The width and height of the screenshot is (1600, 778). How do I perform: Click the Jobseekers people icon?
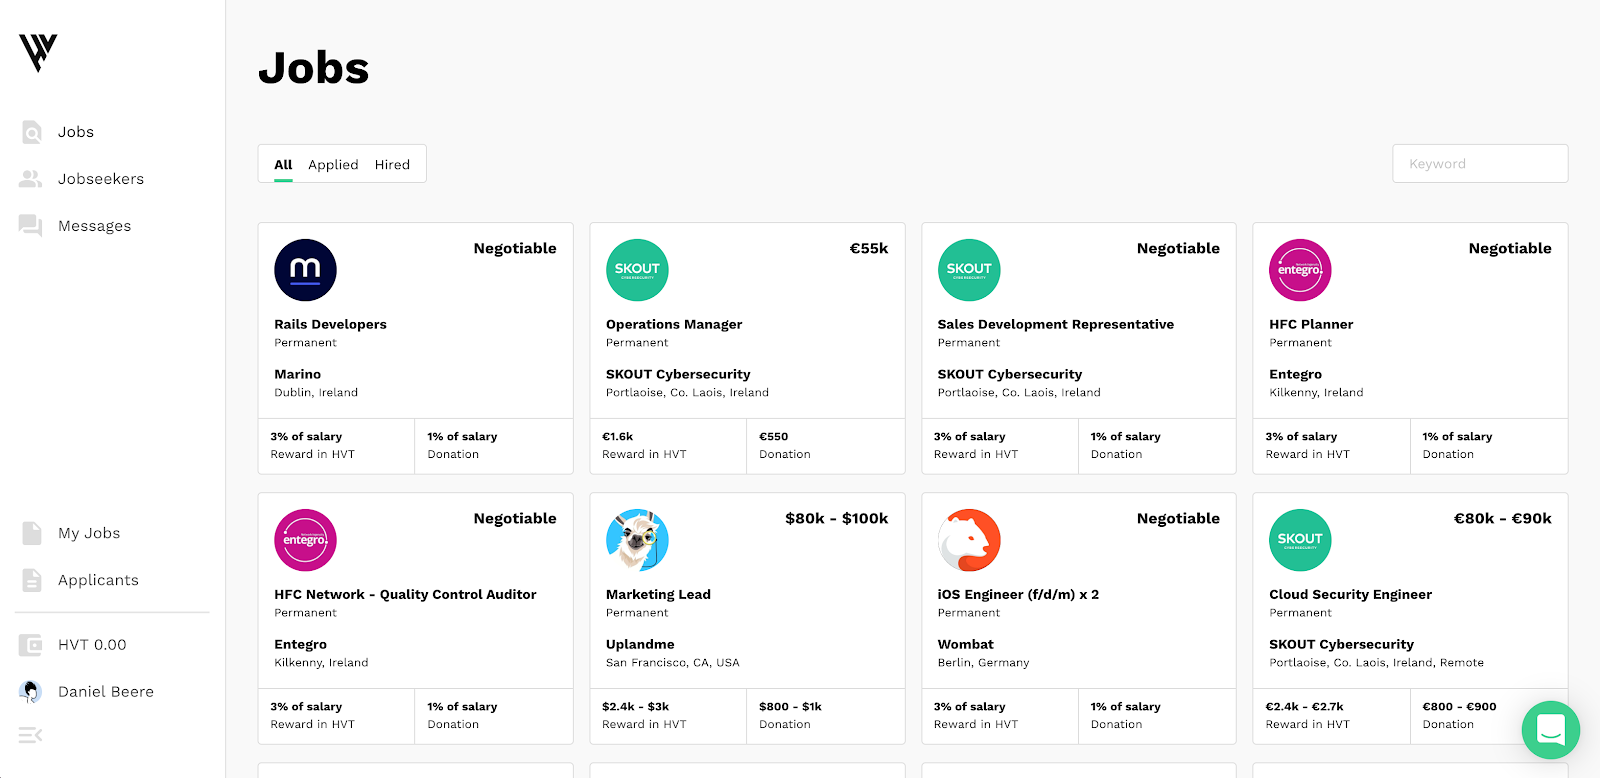click(x=31, y=179)
